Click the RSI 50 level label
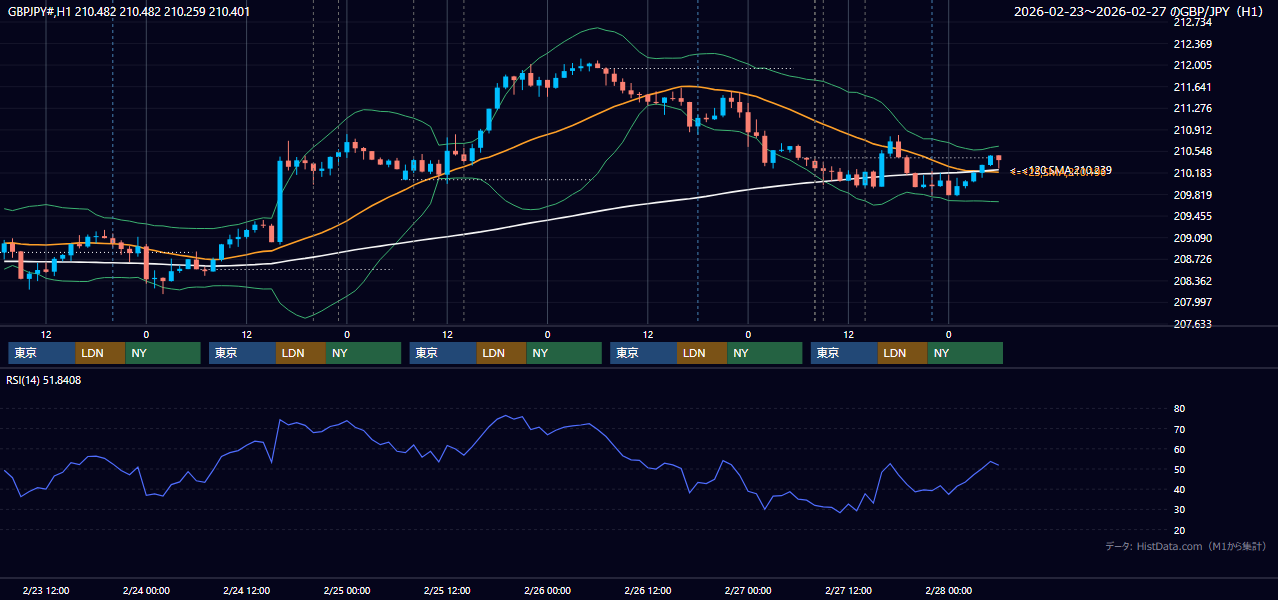The width and height of the screenshot is (1278, 600). pyautogui.click(x=1179, y=469)
